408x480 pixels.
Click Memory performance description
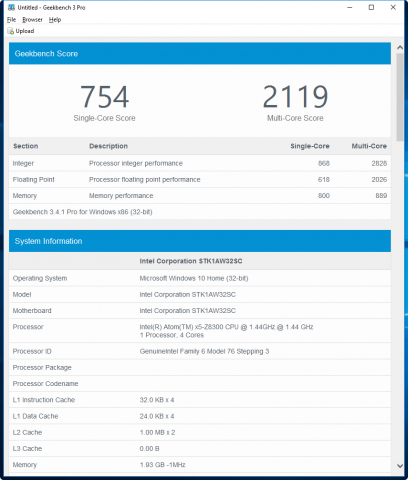(121, 196)
